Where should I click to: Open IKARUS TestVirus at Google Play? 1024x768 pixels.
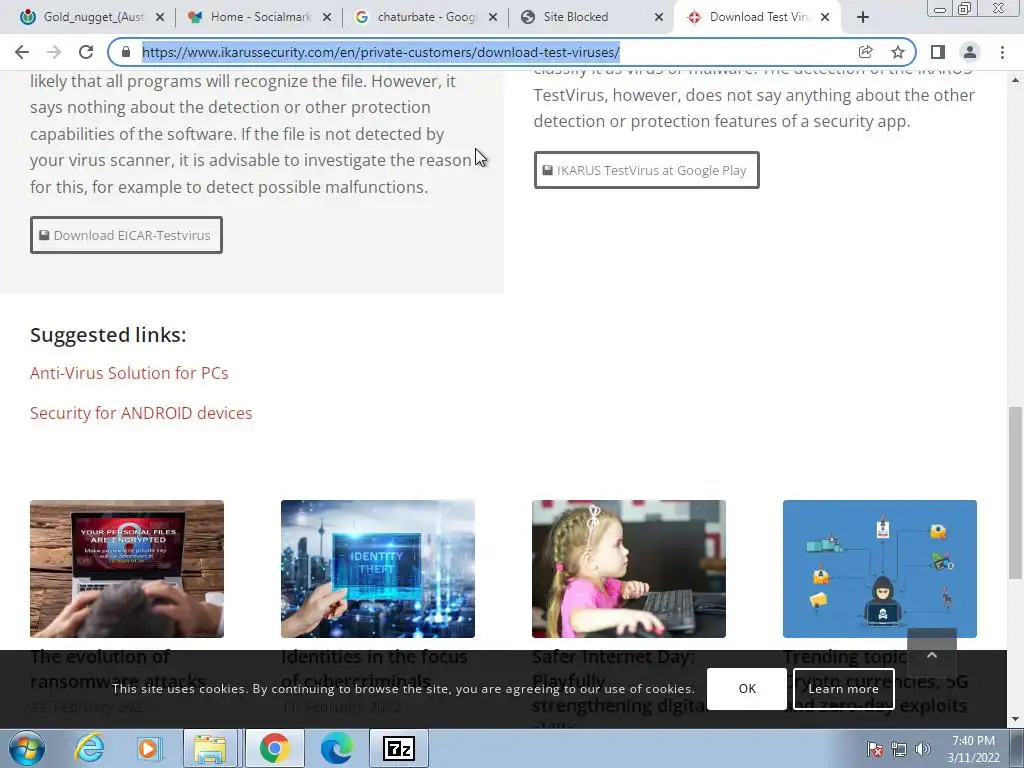[x=647, y=170]
